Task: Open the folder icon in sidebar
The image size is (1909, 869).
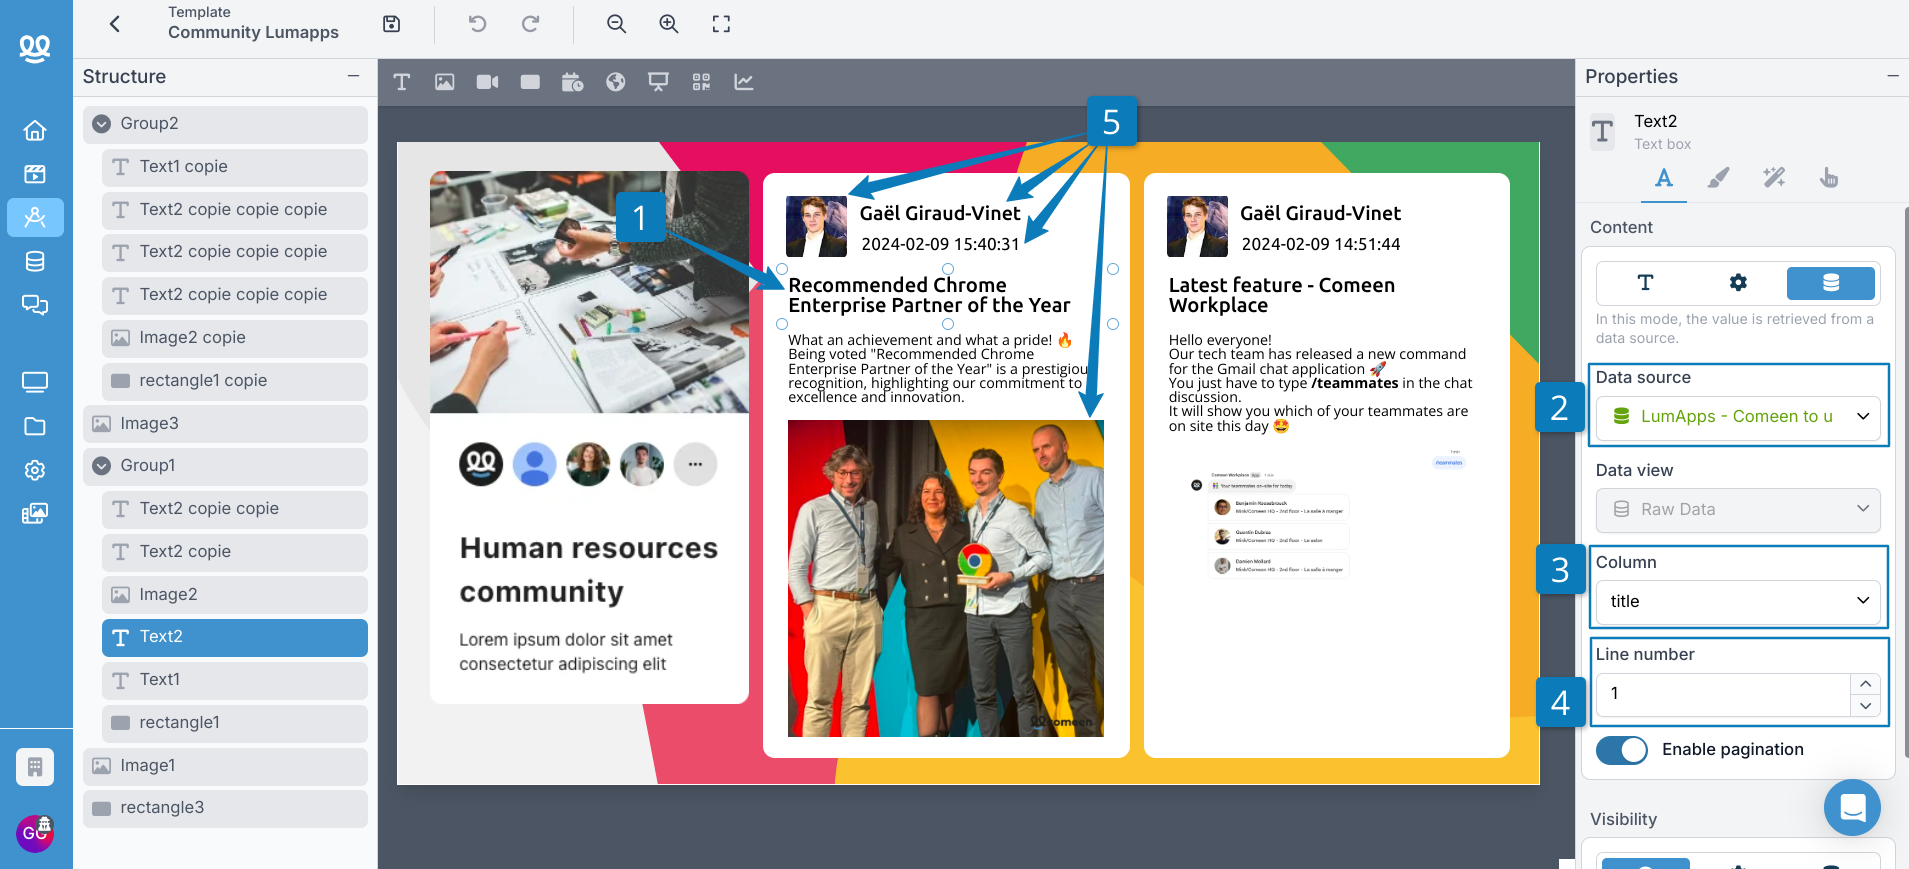Action: (35, 426)
